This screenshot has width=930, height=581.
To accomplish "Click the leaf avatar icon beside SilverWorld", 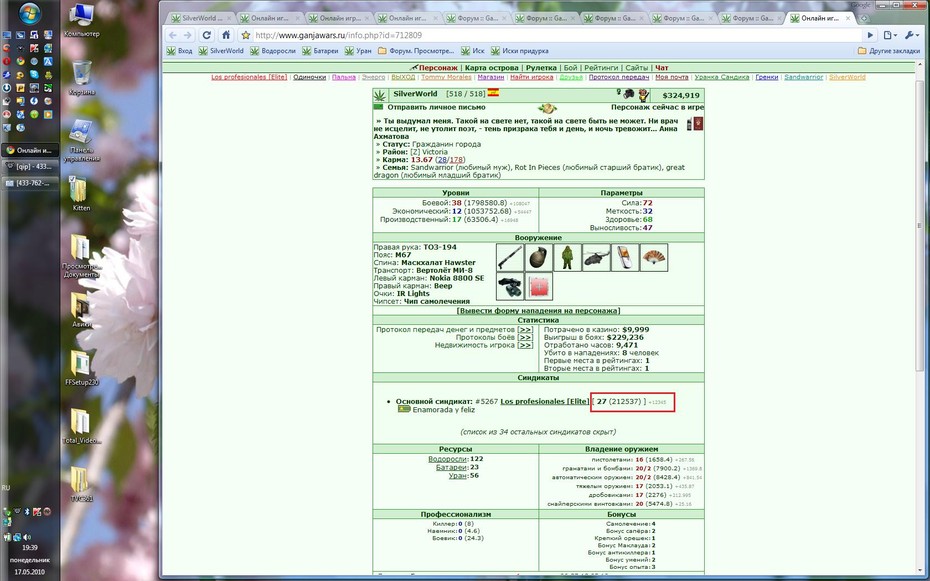I will point(380,95).
